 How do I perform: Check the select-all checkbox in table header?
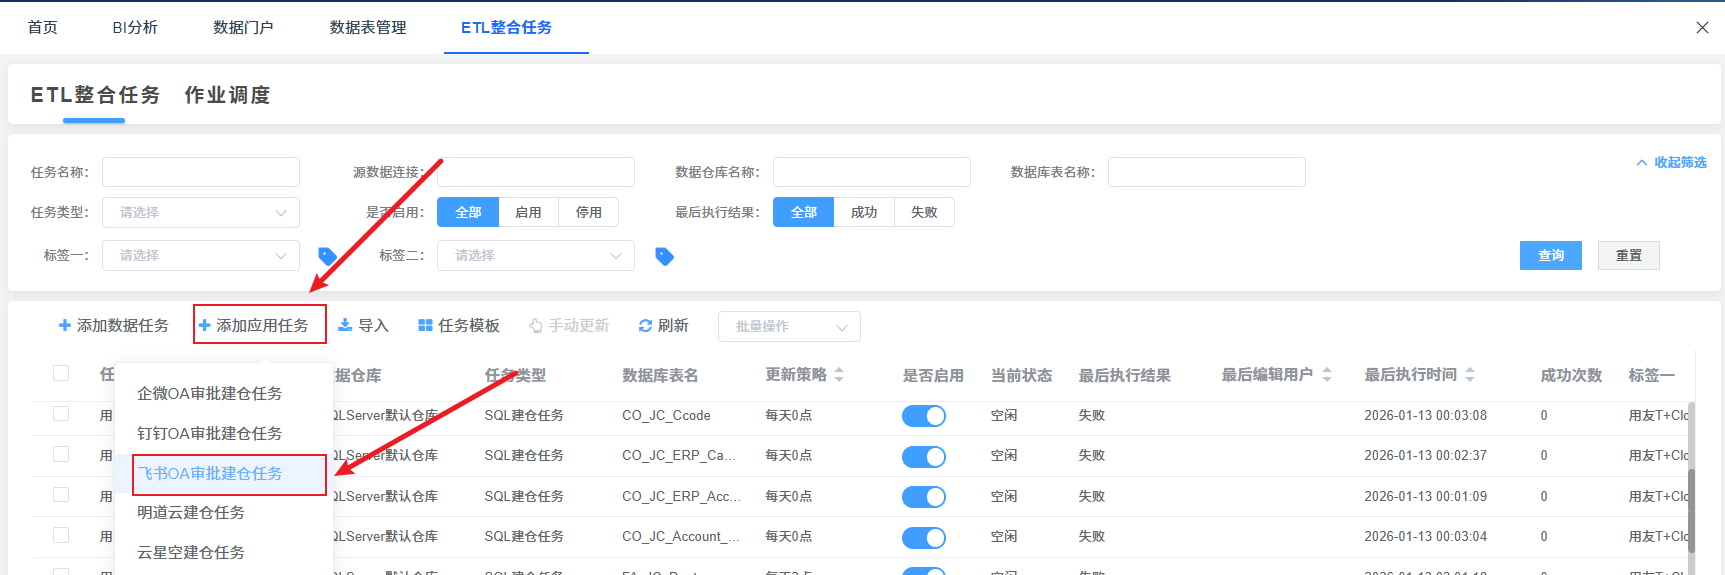click(x=61, y=373)
